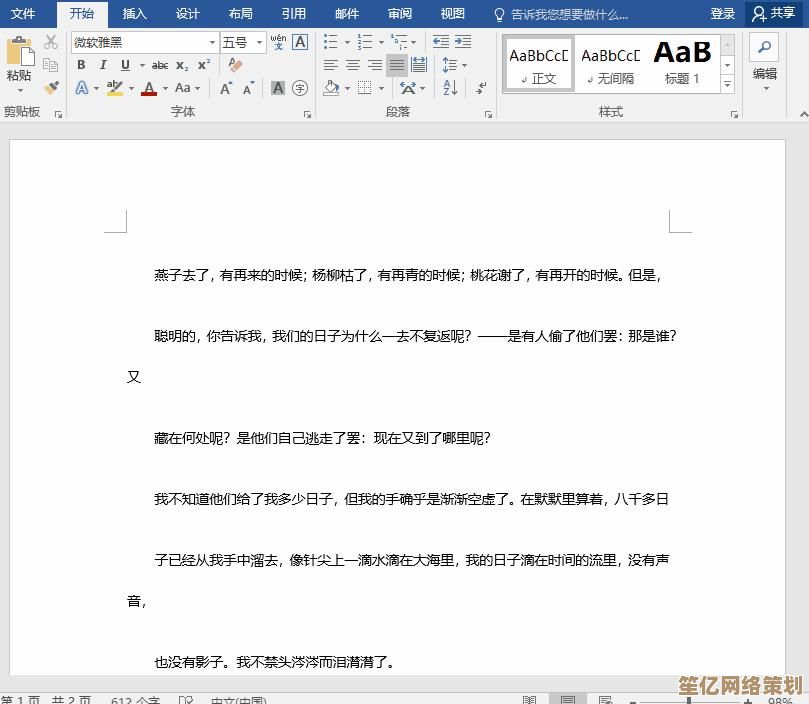Toggle character shading A
This screenshot has height=704, width=809.
(278, 88)
